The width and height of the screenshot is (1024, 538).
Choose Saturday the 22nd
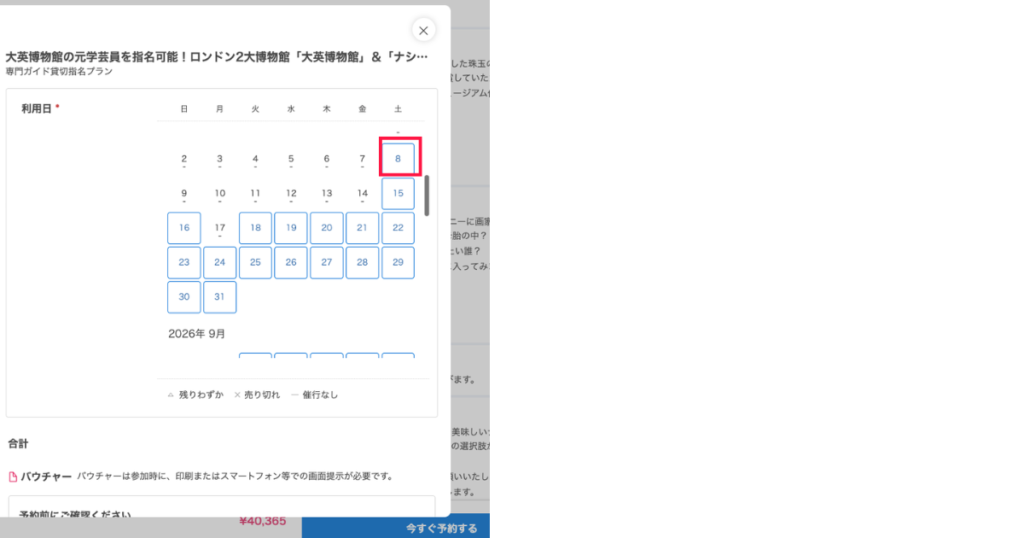click(398, 228)
